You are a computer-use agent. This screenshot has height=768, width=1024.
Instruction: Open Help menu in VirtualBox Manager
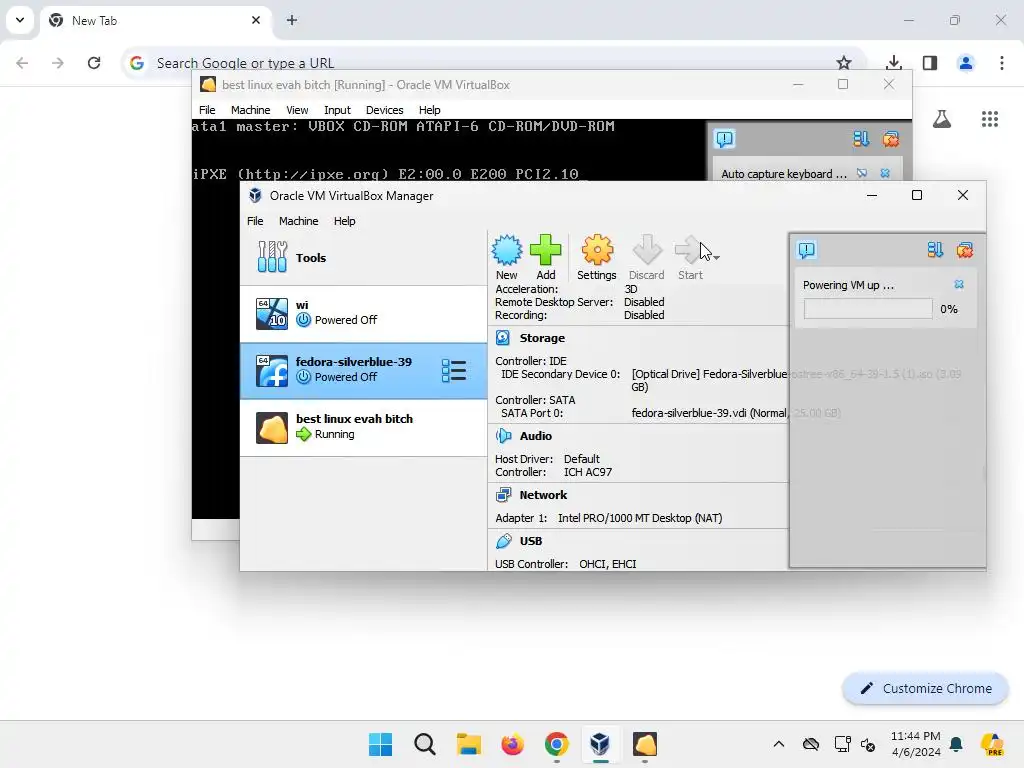(344, 221)
